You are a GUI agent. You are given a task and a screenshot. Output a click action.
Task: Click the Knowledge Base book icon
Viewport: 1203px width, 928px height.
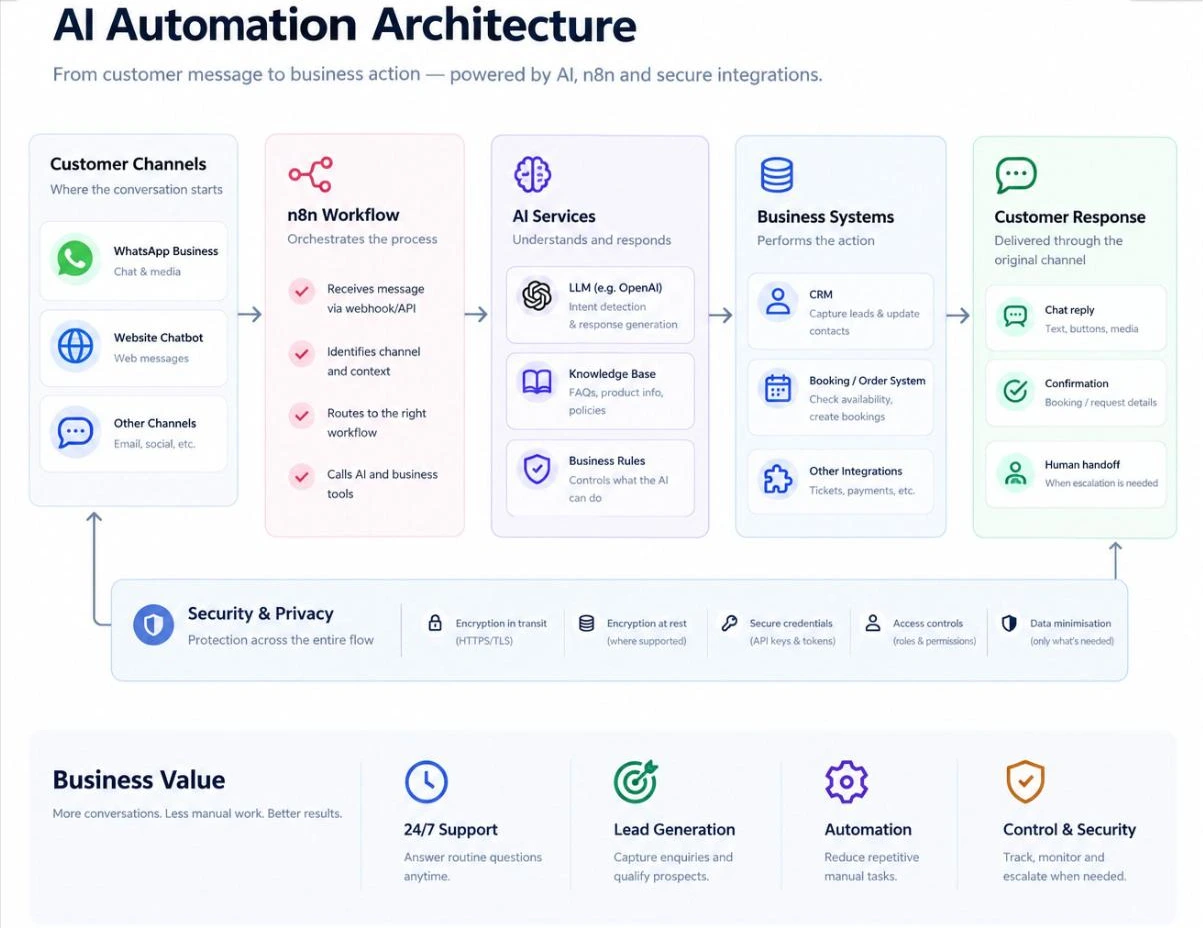coord(537,383)
